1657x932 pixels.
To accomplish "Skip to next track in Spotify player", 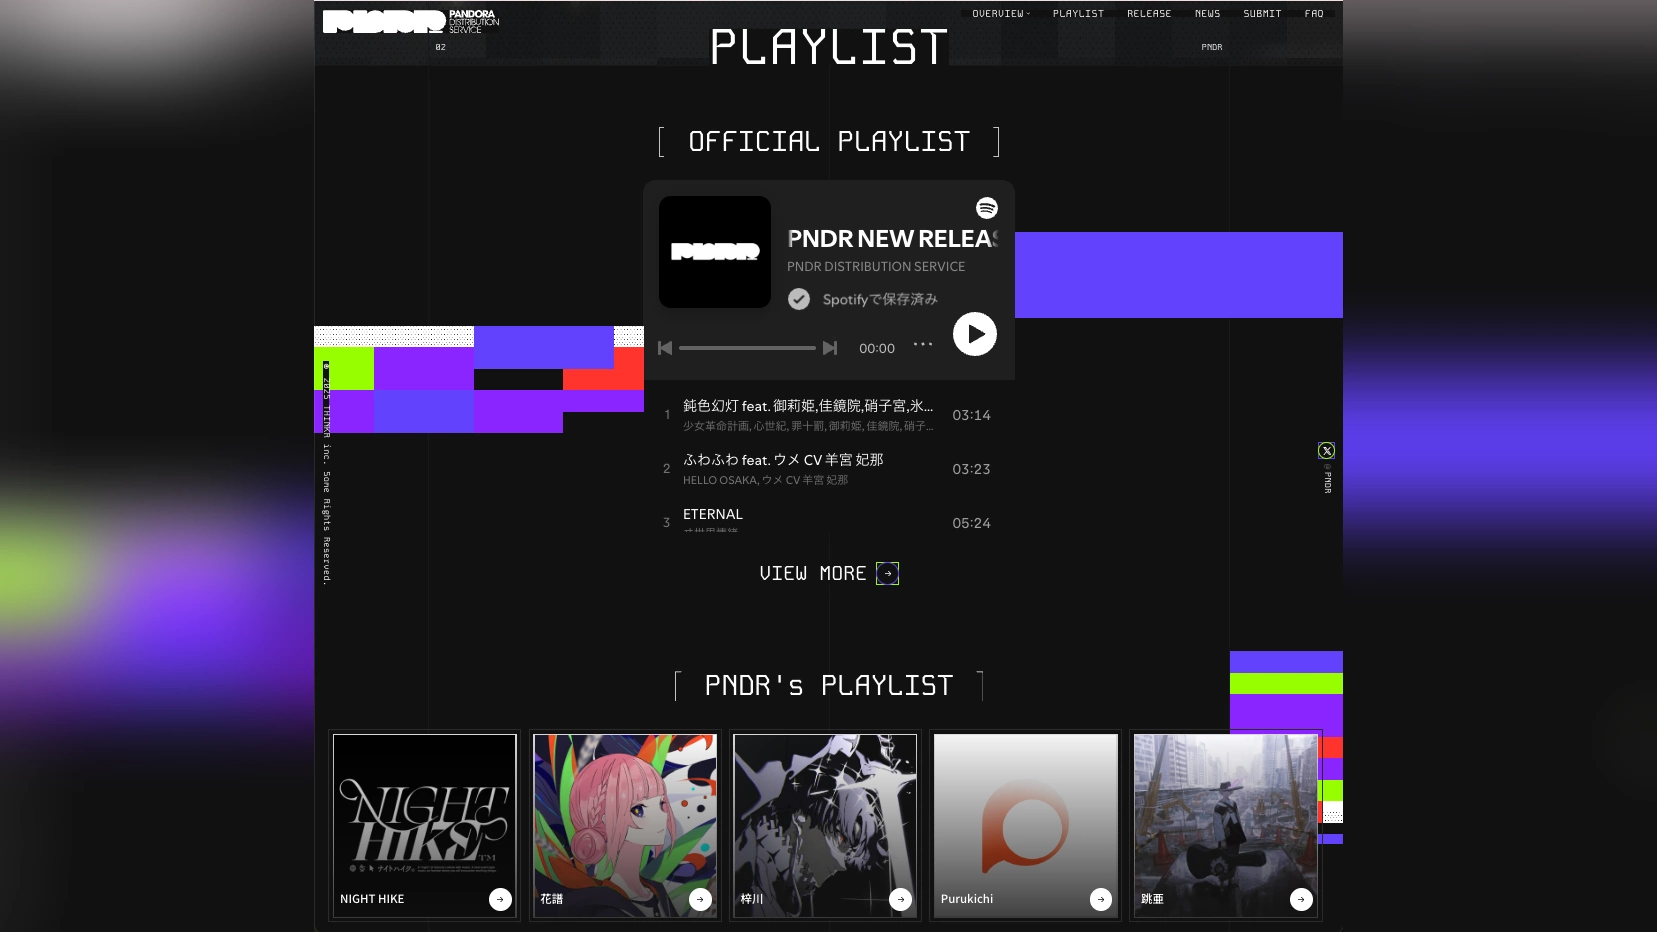I will [x=830, y=348].
